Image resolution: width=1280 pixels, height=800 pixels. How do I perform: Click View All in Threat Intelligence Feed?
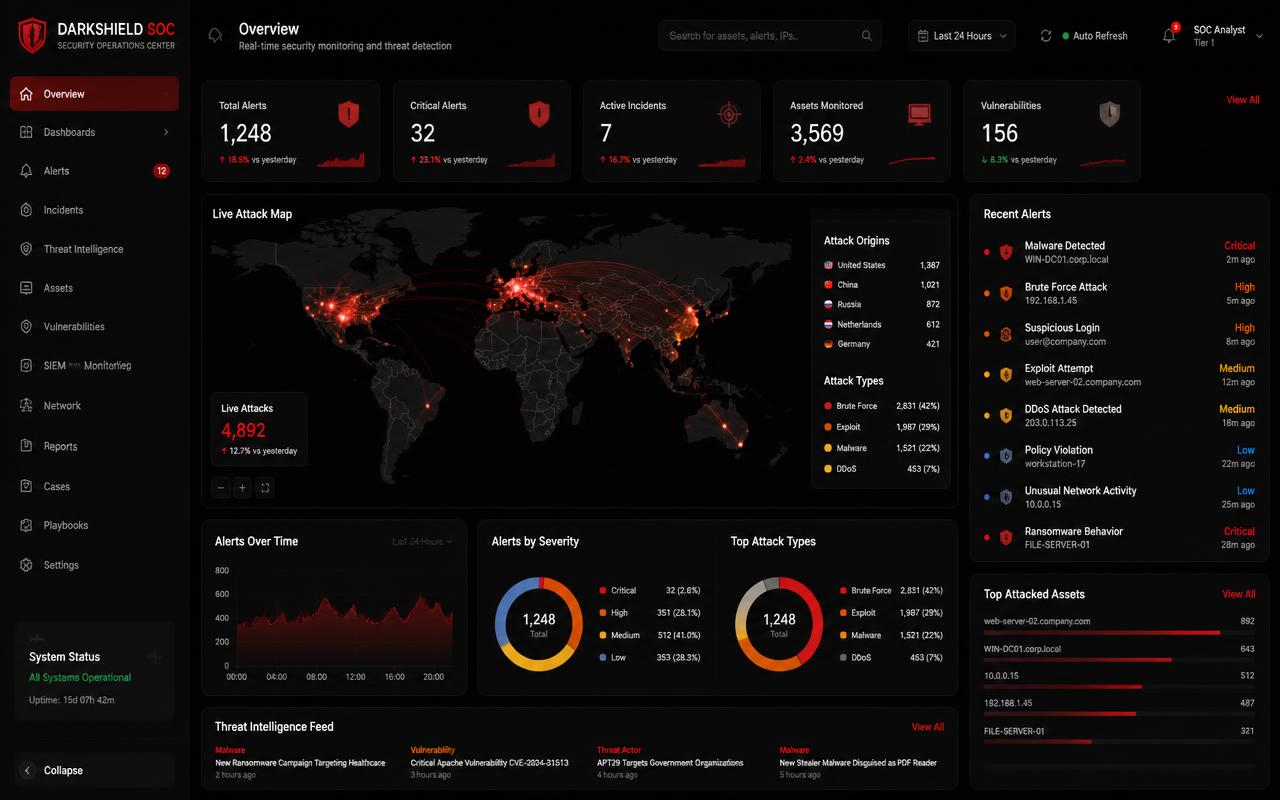pyautogui.click(x=928, y=727)
